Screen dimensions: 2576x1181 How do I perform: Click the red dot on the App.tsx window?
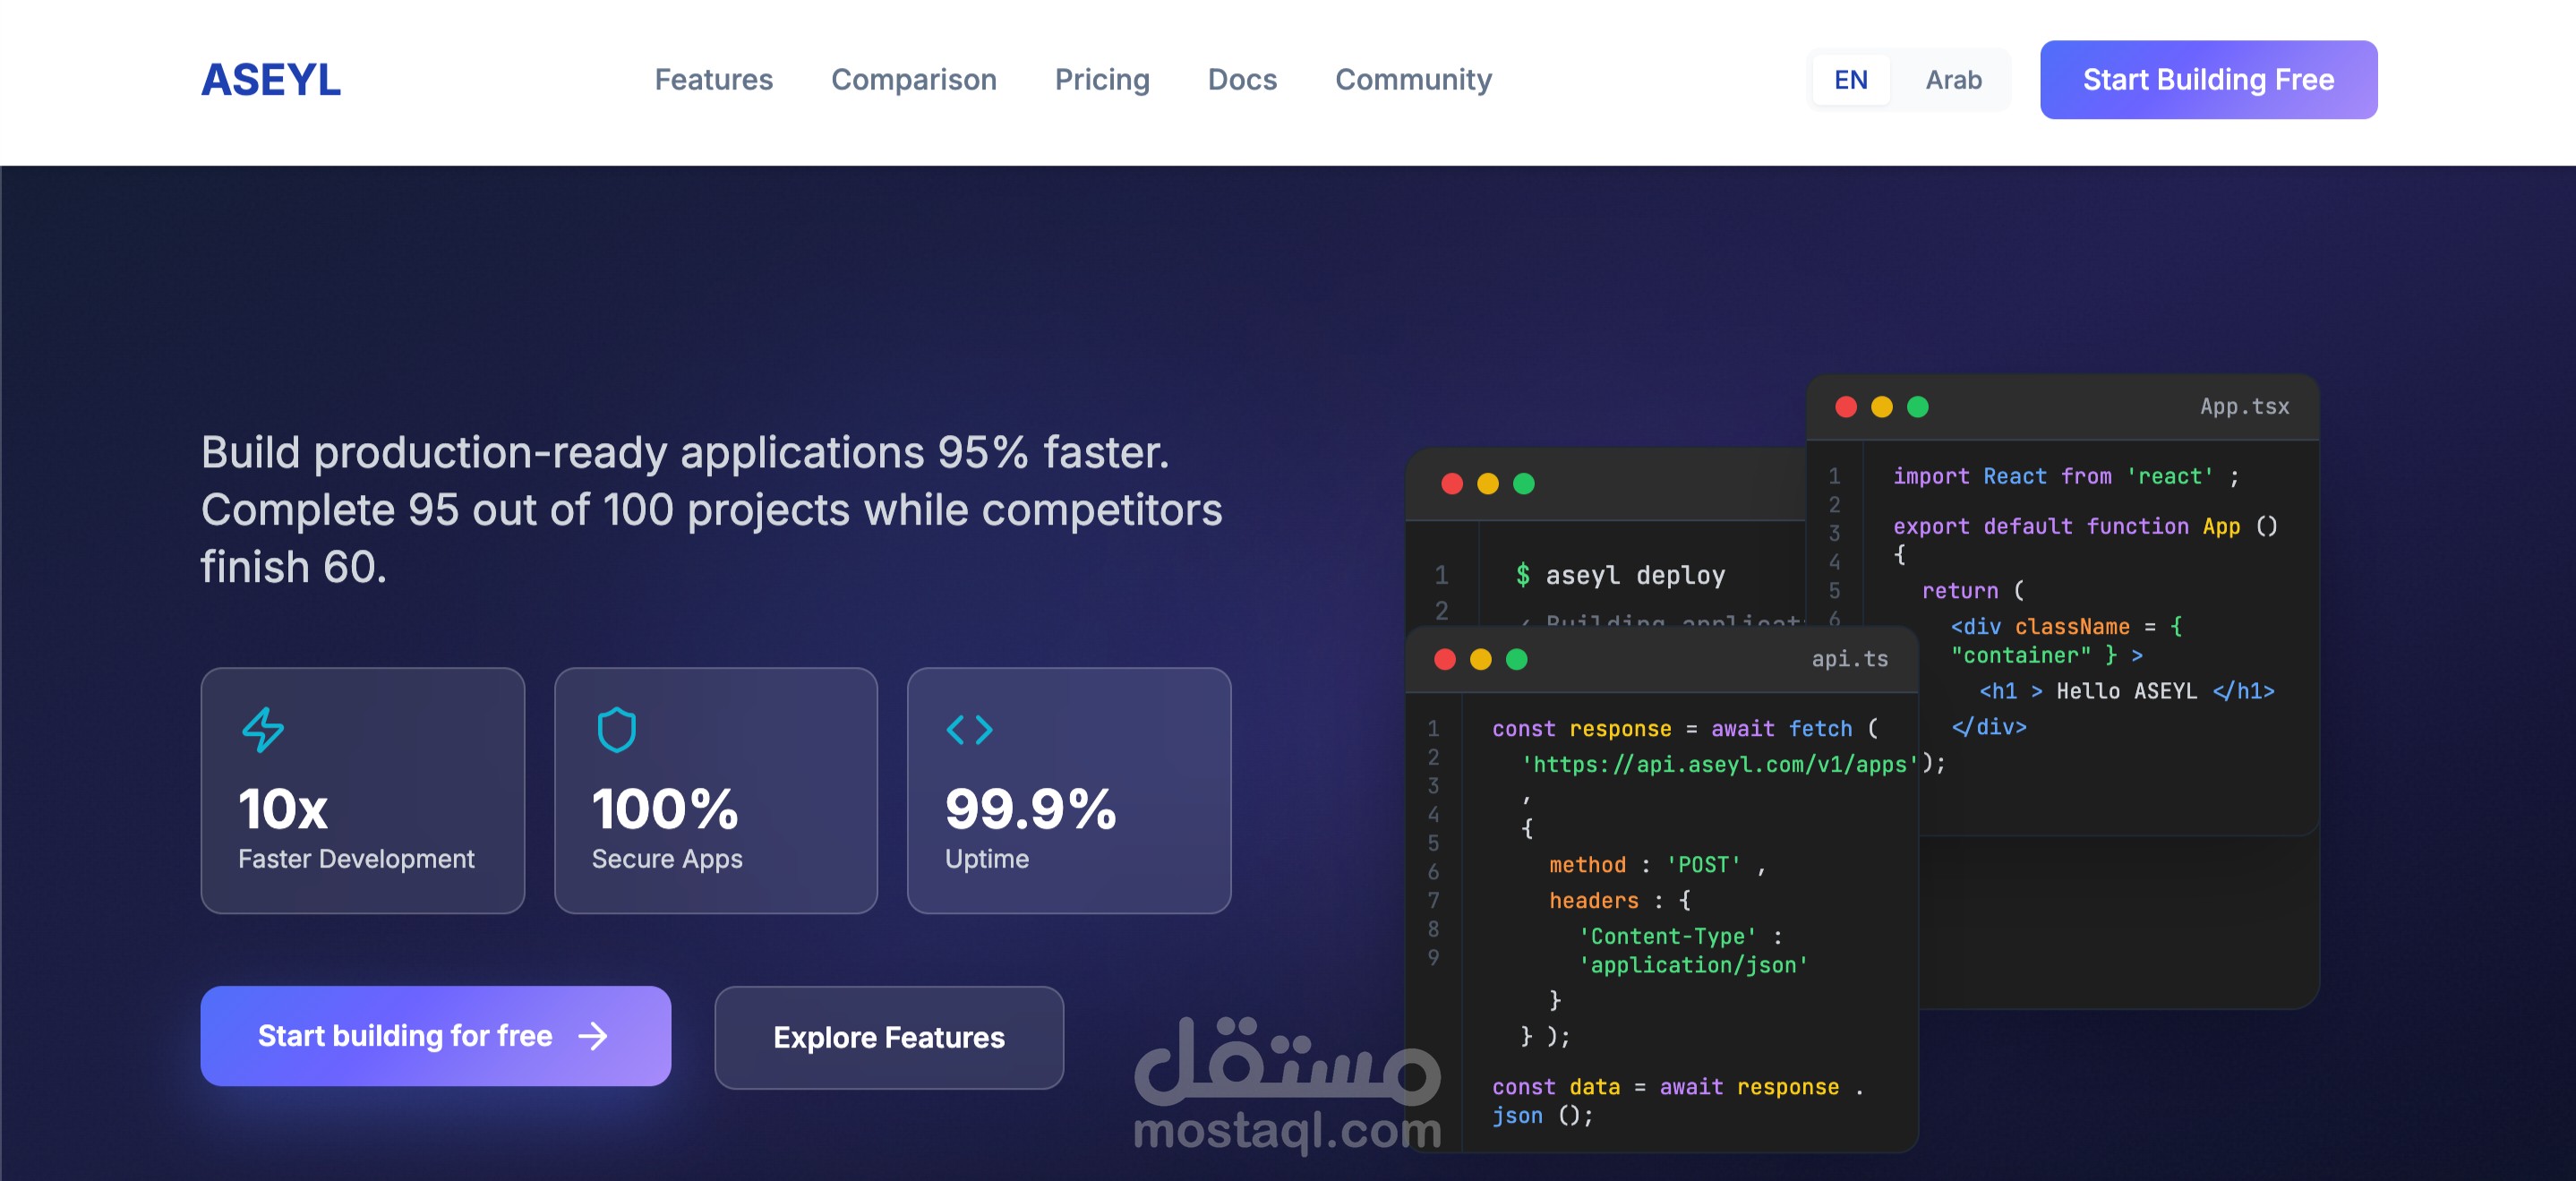1845,407
